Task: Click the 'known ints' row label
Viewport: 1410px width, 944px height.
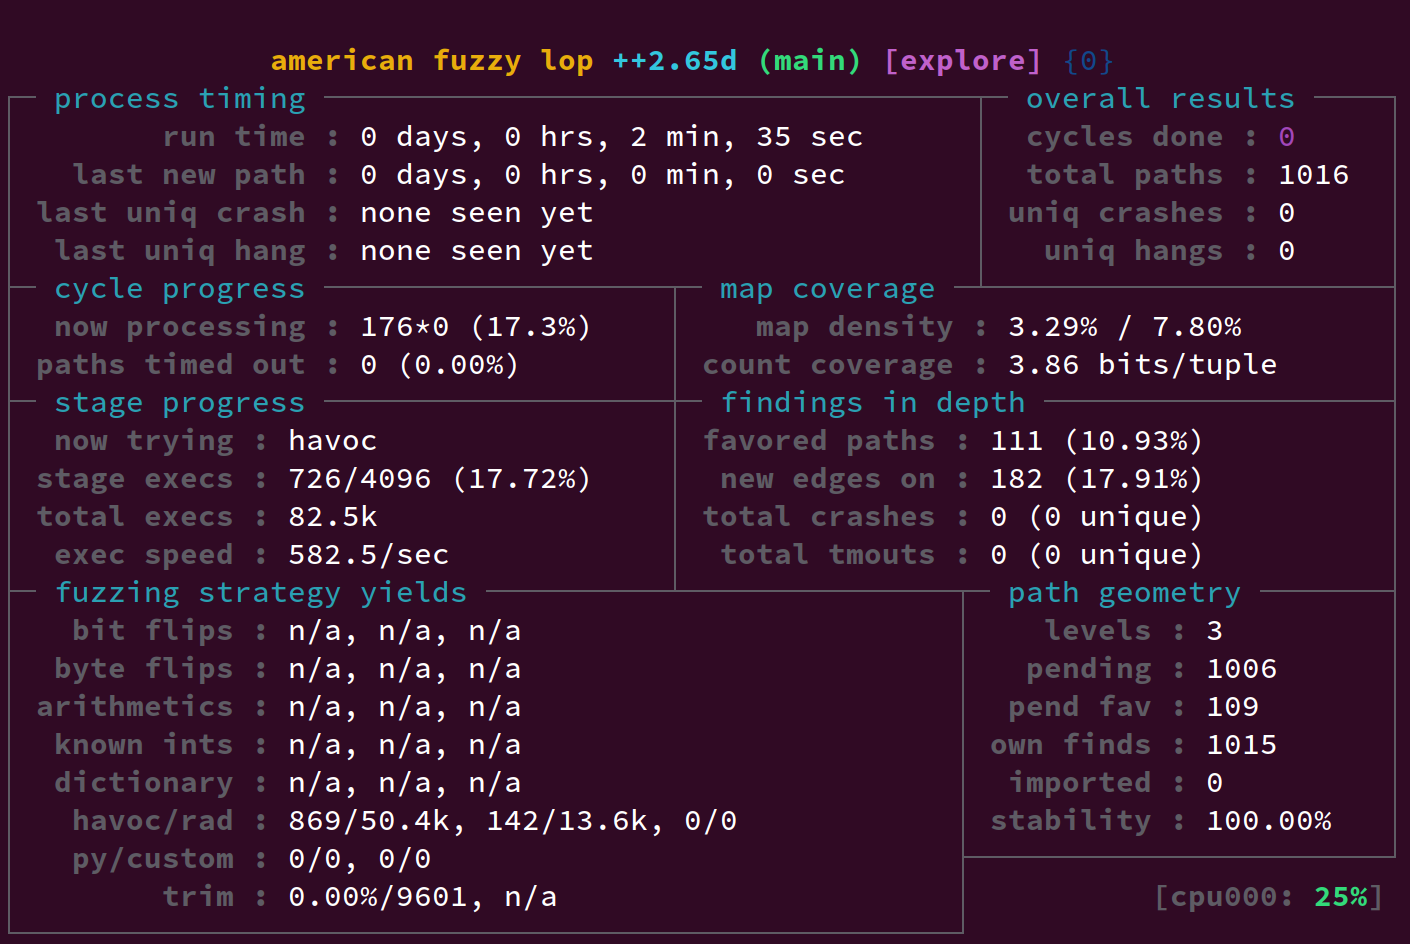Action: point(144,745)
